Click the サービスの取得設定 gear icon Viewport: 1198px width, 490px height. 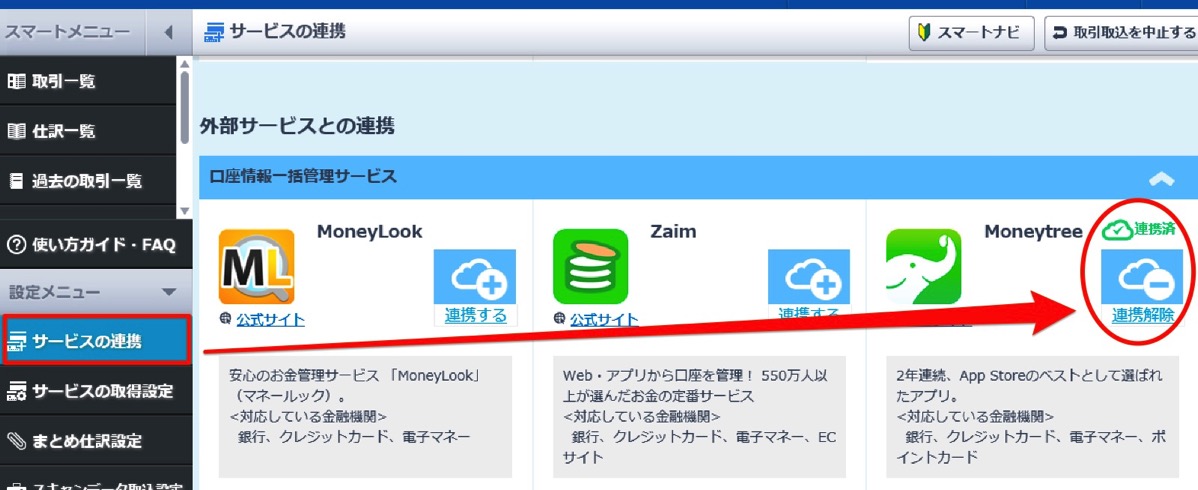tap(16, 391)
